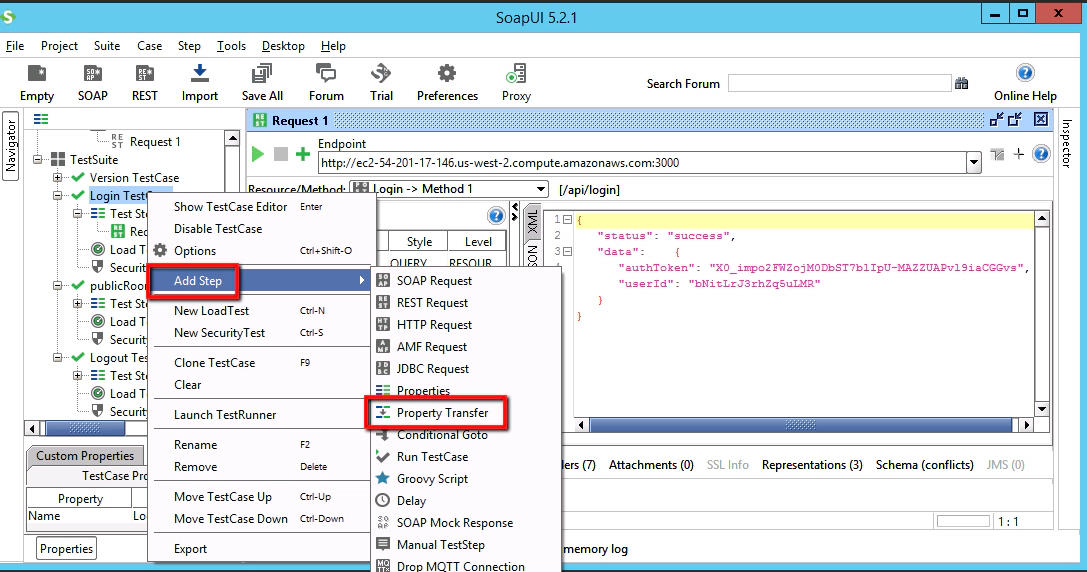Create new SOAP project from toolbar
The height and width of the screenshot is (572, 1087).
pos(93,73)
